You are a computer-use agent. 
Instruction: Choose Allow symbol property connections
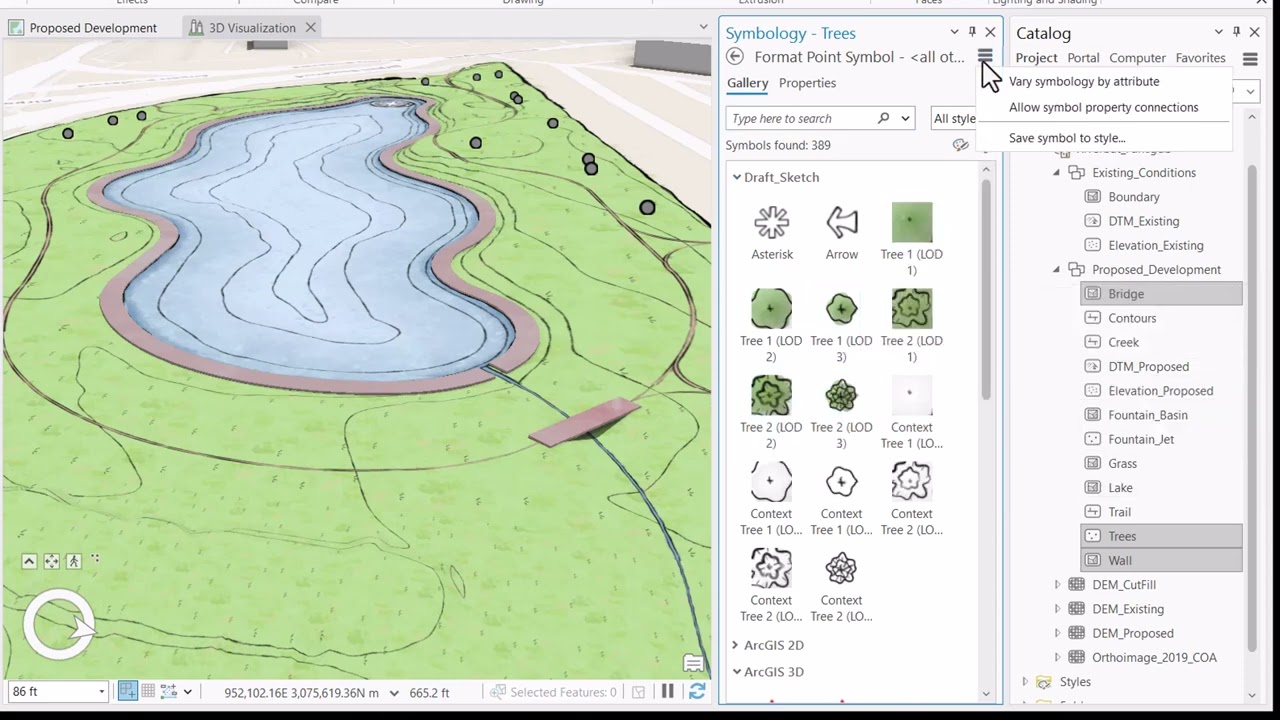point(1103,107)
